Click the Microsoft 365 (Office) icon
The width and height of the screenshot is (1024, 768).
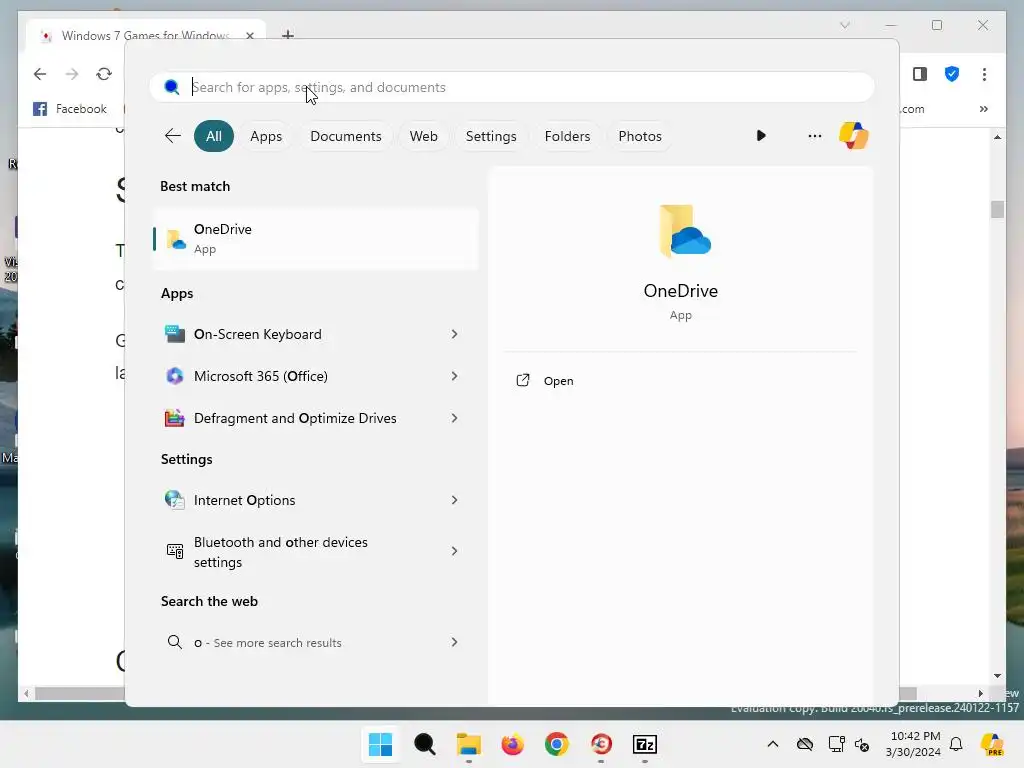[174, 376]
